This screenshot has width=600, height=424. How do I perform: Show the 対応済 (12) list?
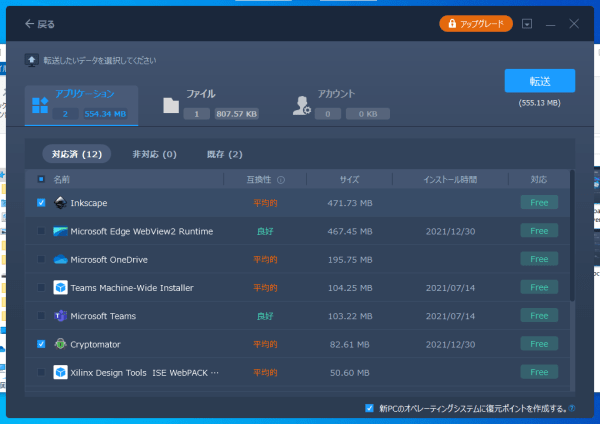pyautogui.click(x=77, y=154)
